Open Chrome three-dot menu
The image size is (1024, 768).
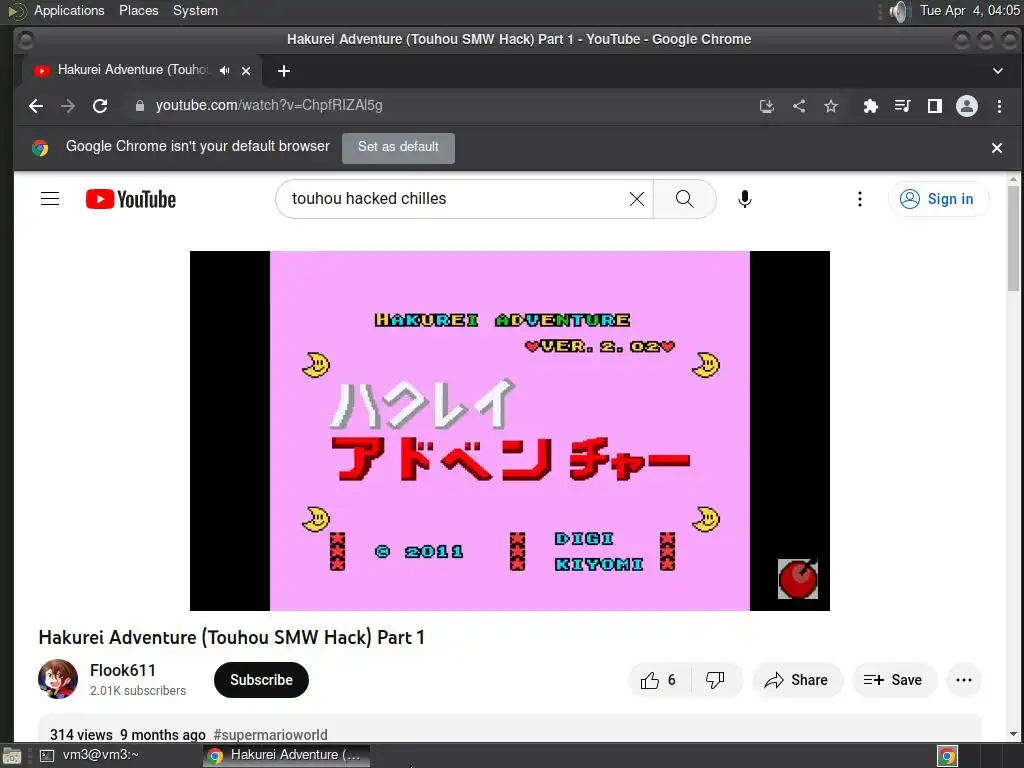(x=999, y=106)
